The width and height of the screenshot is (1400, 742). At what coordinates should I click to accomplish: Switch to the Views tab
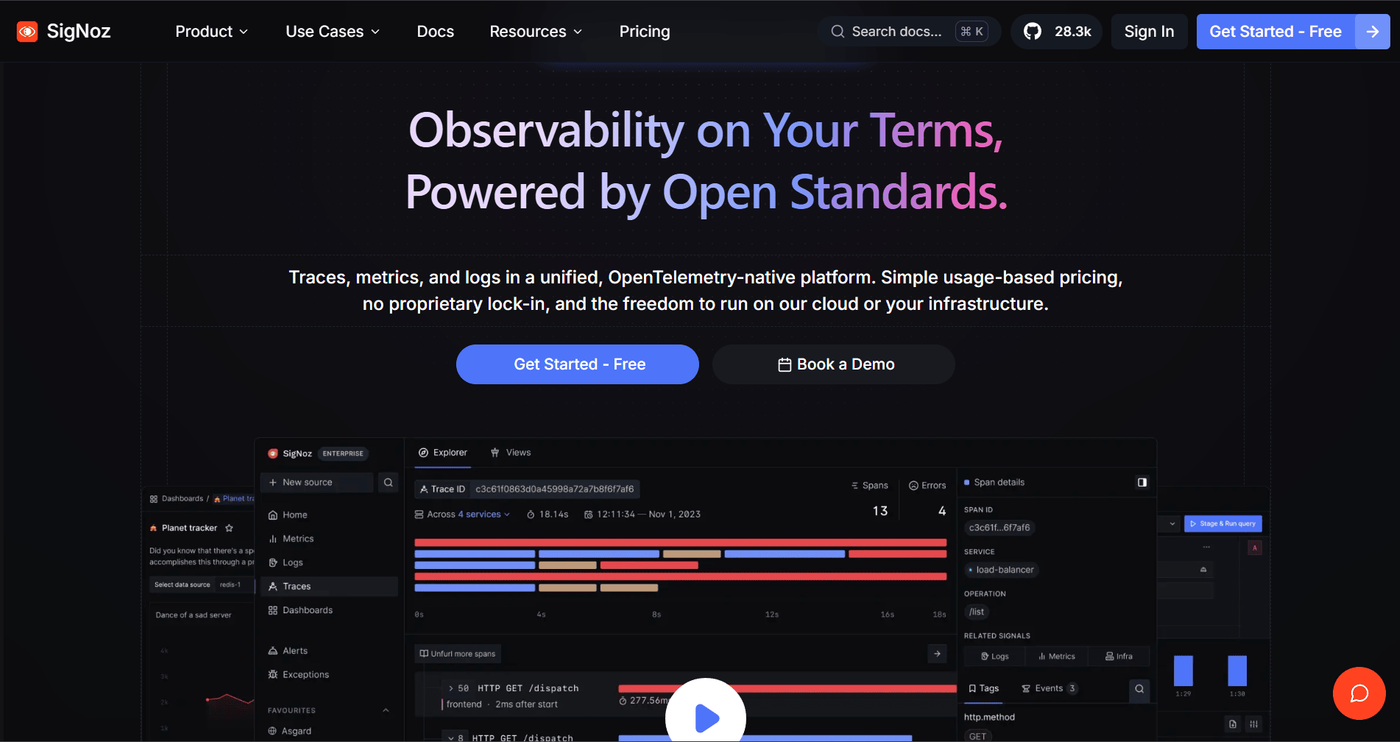(x=511, y=453)
